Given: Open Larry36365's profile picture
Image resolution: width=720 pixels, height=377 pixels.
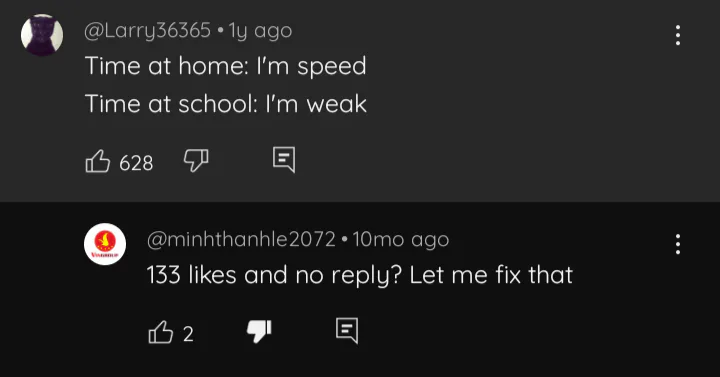Looking at the screenshot, I should point(42,35).
